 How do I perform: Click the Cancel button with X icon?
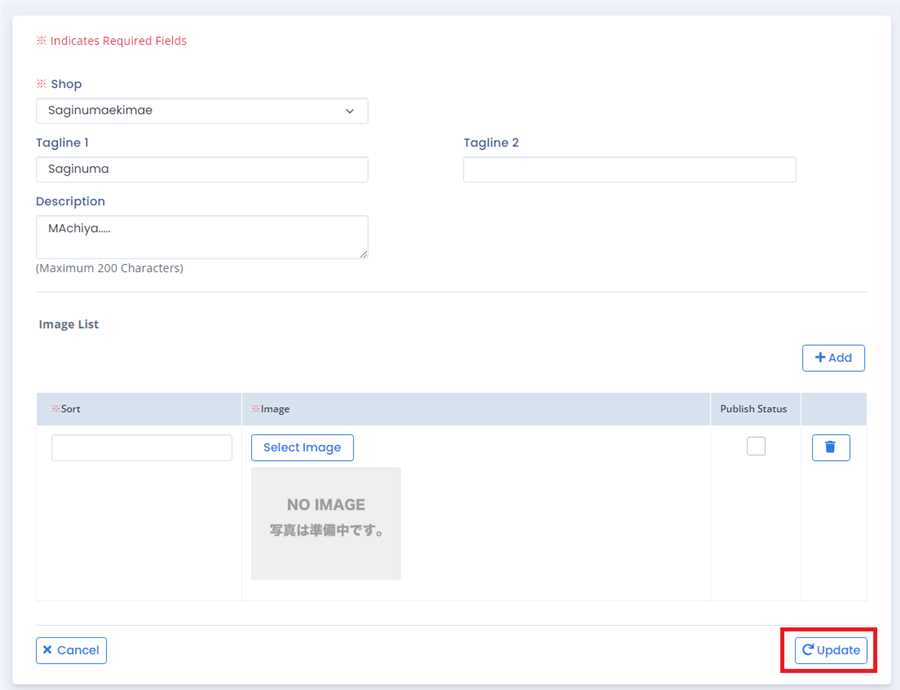coord(71,650)
